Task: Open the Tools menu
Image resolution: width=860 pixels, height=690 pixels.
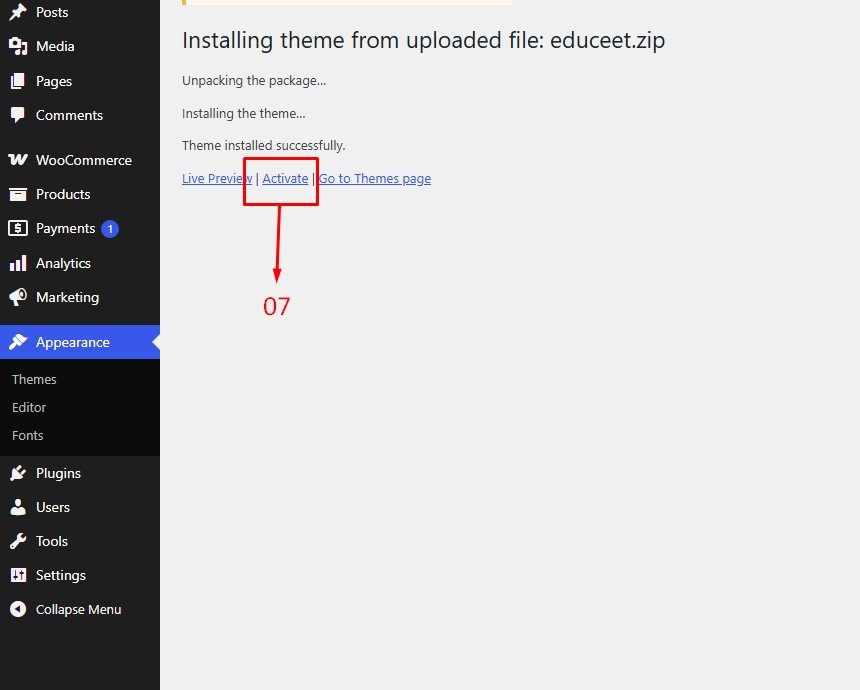Action: click(x=80, y=541)
